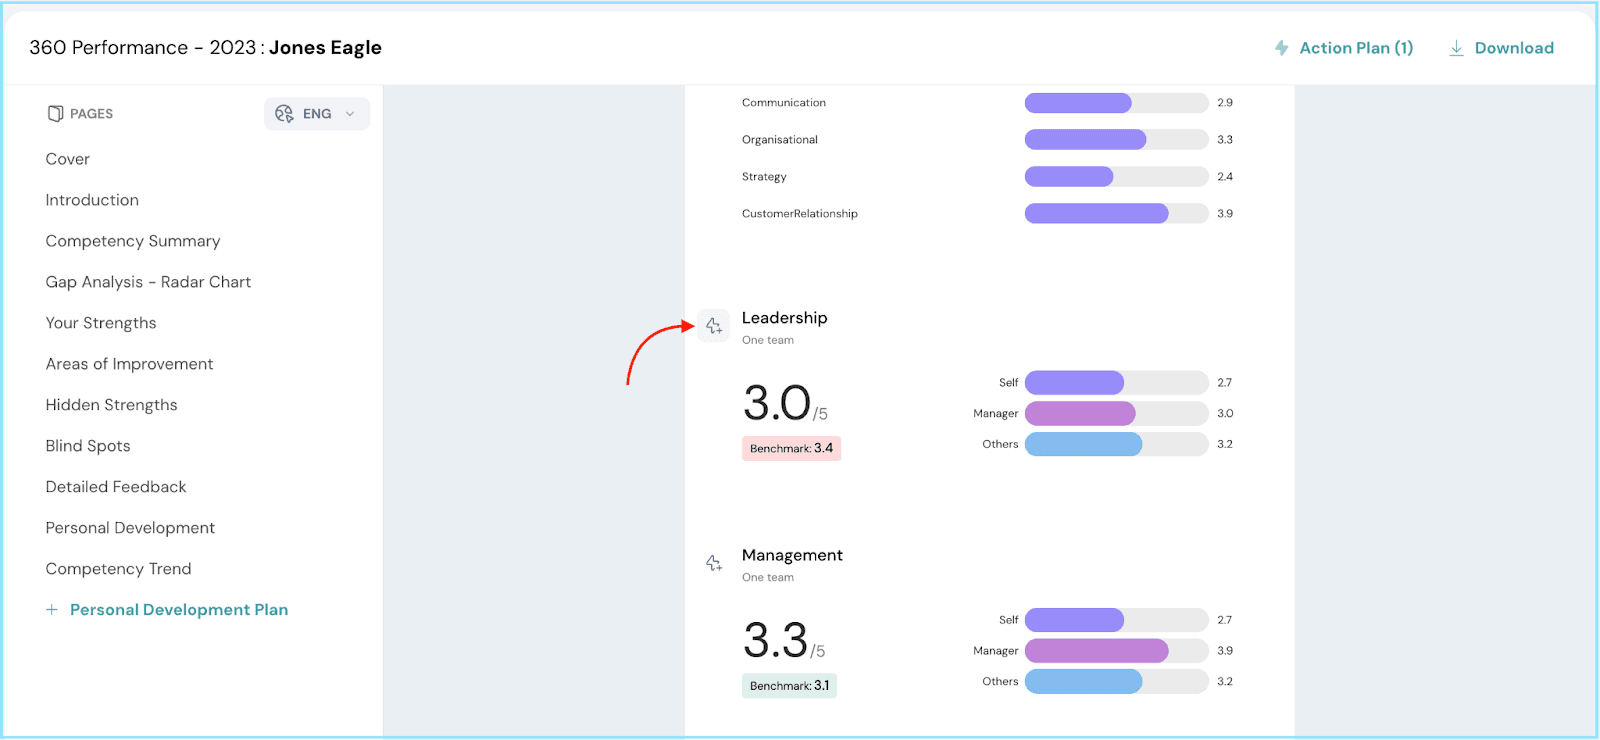Viewport: 1600px width, 740px height.
Task: Click the plus icon next to Personal Development Plan
Action: coord(52,610)
